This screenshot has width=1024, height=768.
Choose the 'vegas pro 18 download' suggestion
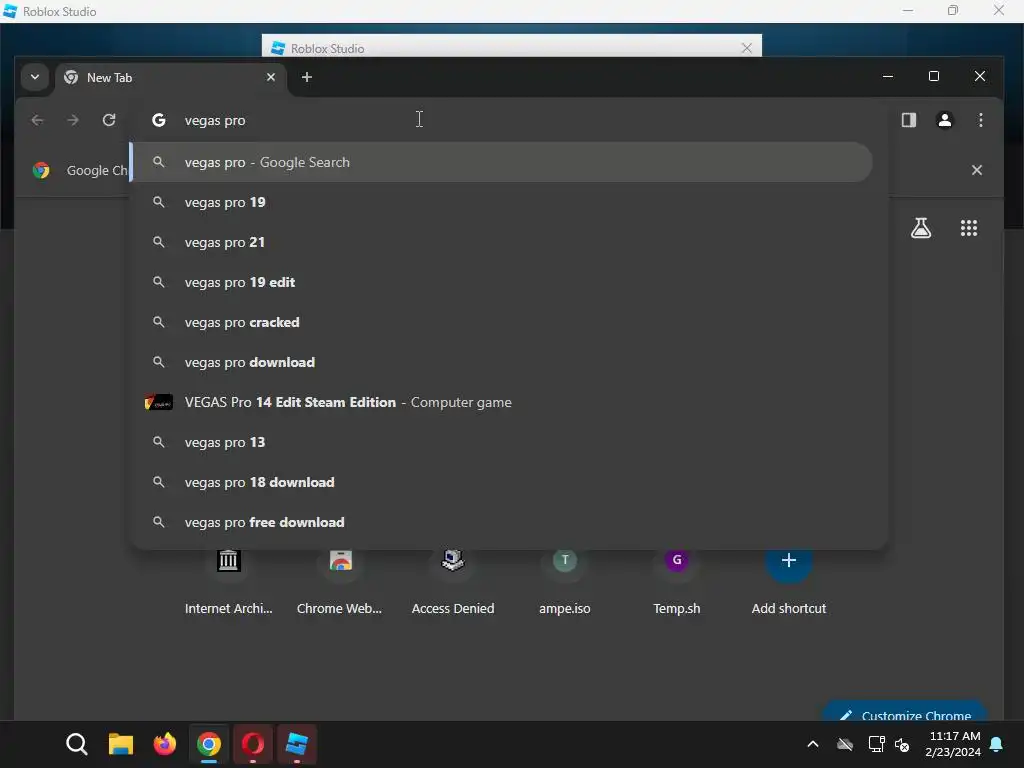point(501,482)
